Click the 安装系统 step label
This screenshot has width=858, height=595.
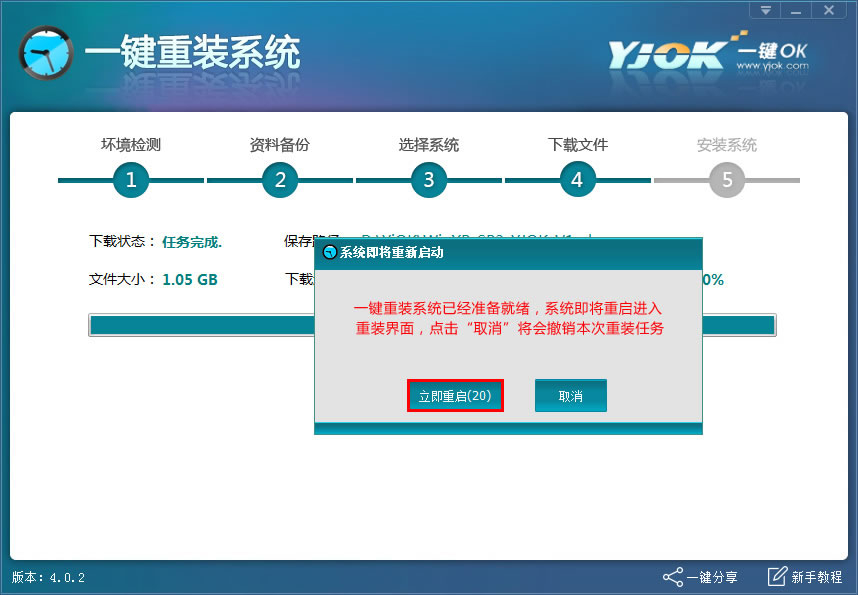click(729, 144)
